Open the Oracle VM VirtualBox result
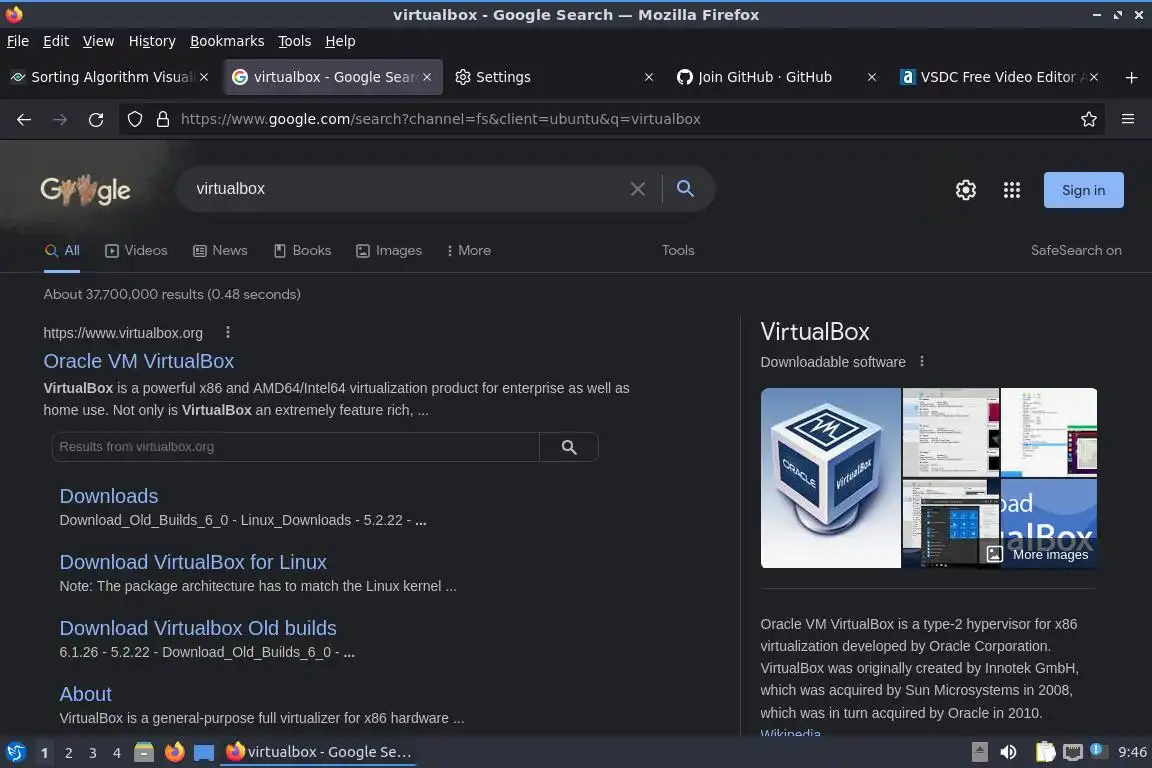 [138, 361]
